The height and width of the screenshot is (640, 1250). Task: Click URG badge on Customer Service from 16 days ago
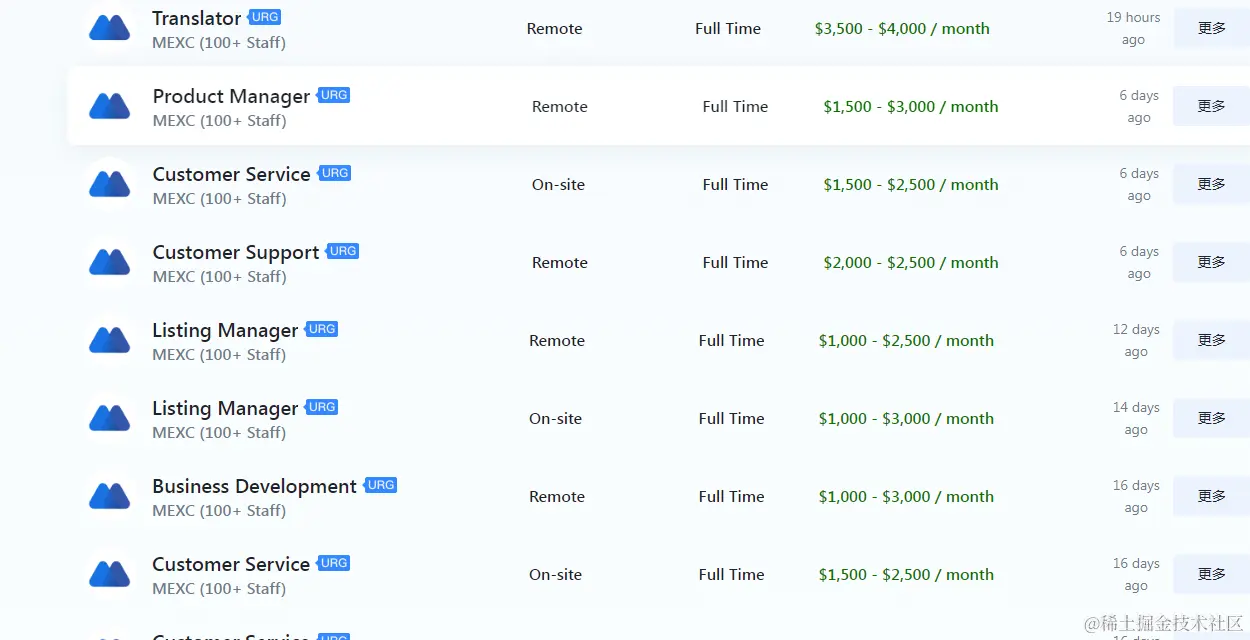(333, 563)
